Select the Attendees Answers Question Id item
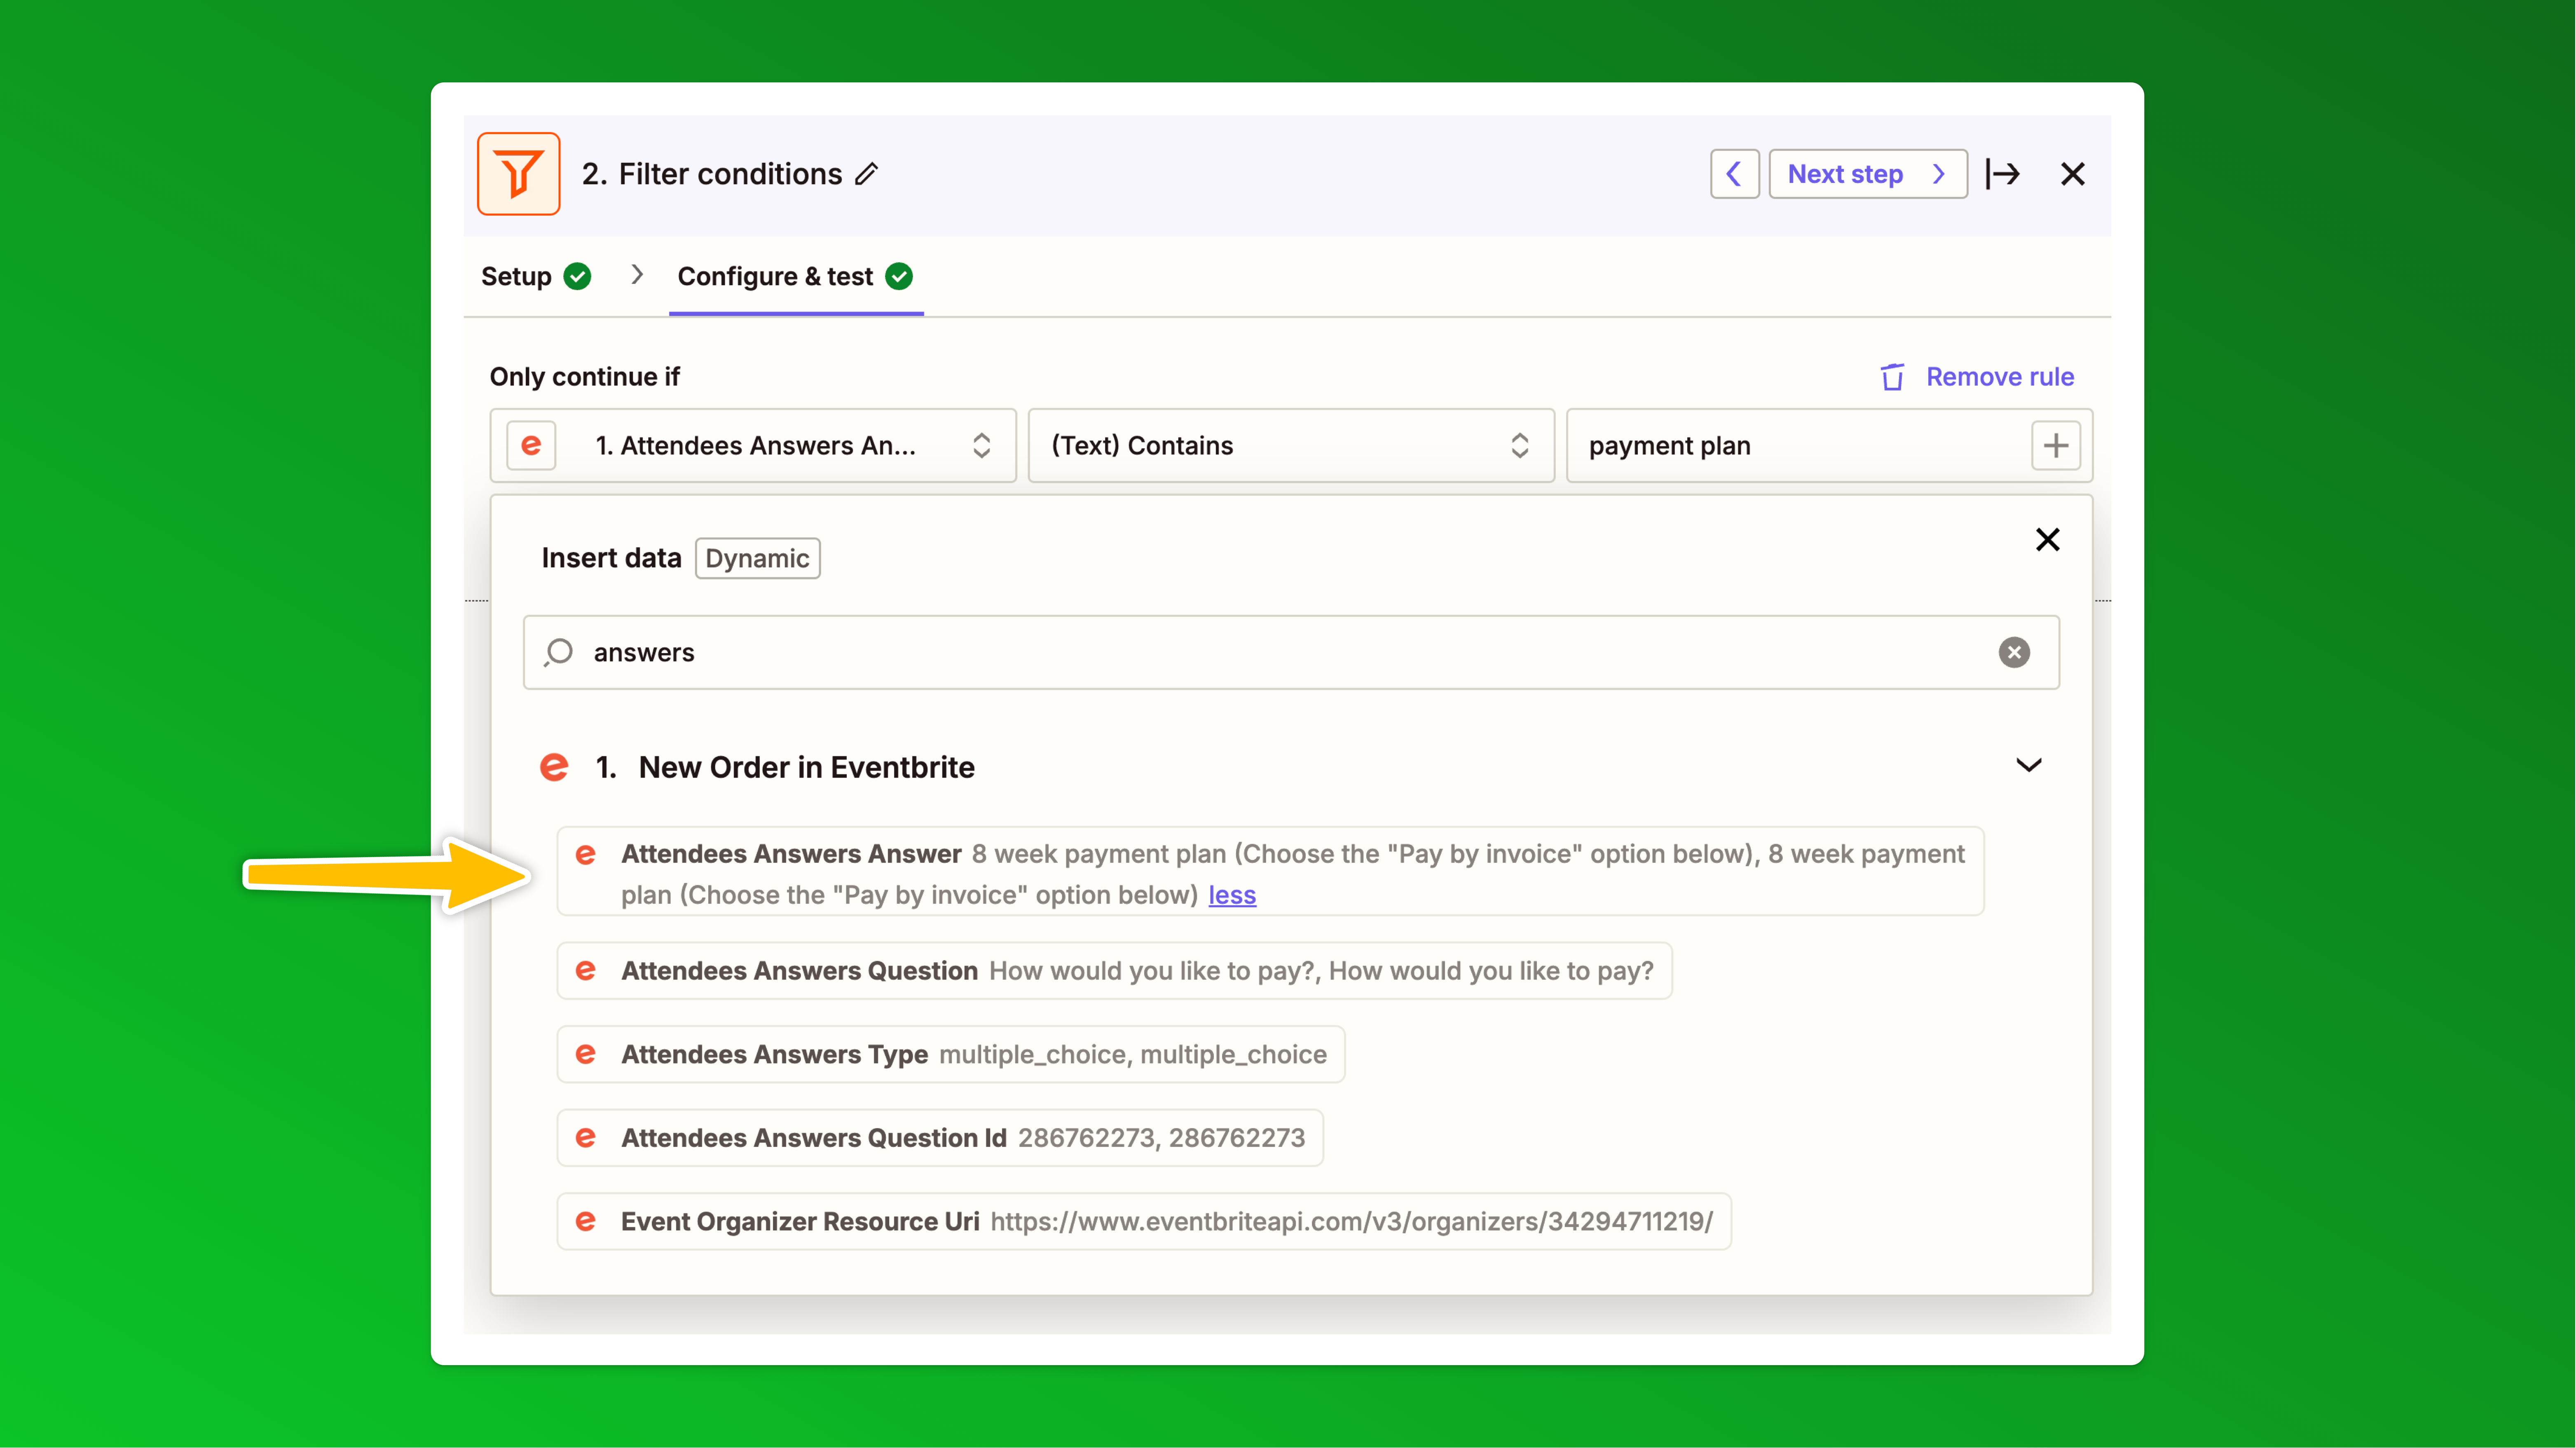Screen dimensions: 2576x1448 pos(940,1138)
